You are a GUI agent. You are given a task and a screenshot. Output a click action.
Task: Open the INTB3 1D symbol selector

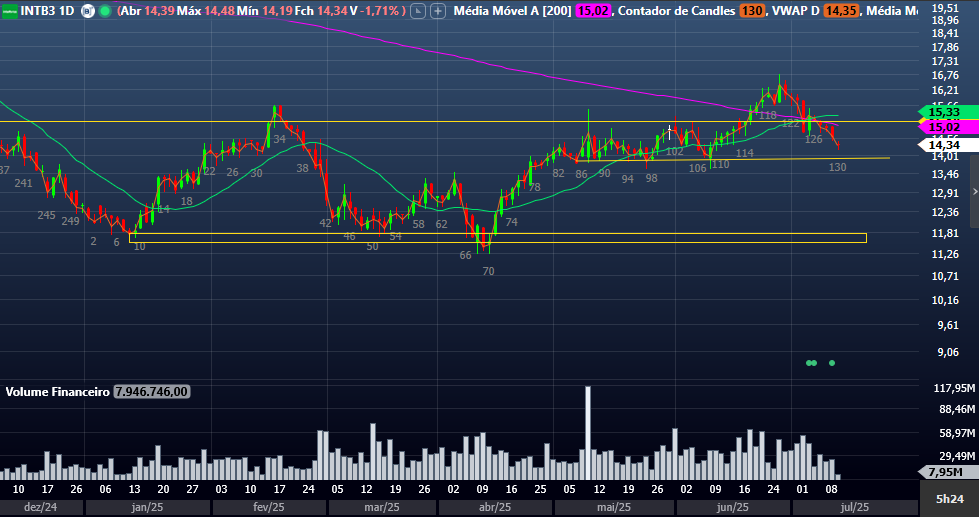tap(50, 11)
